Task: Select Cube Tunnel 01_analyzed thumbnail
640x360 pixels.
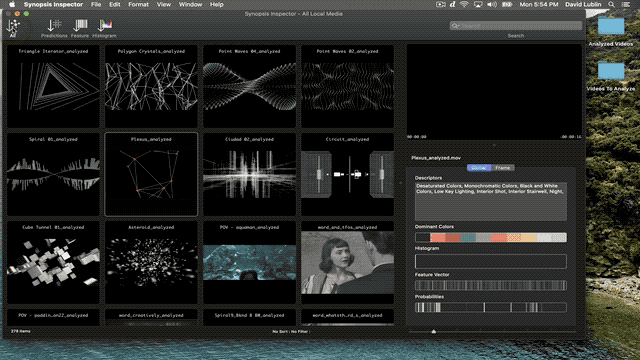Action: 53,262
